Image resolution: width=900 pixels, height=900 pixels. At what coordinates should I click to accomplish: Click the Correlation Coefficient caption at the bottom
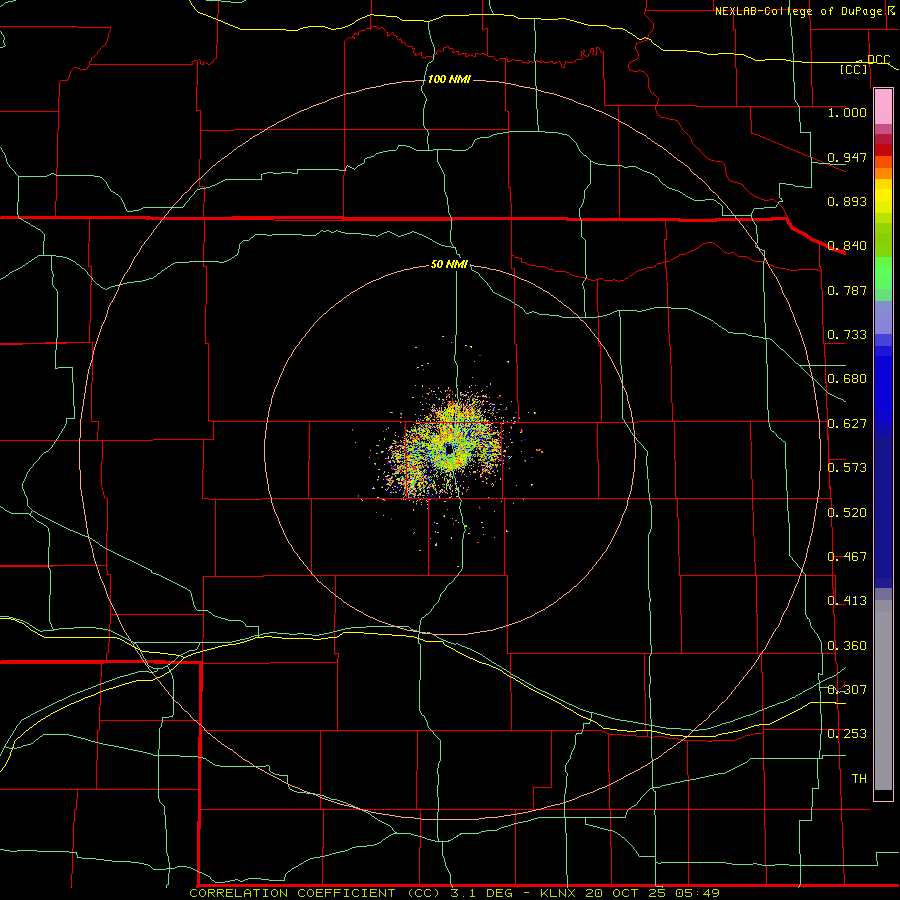click(x=316, y=893)
